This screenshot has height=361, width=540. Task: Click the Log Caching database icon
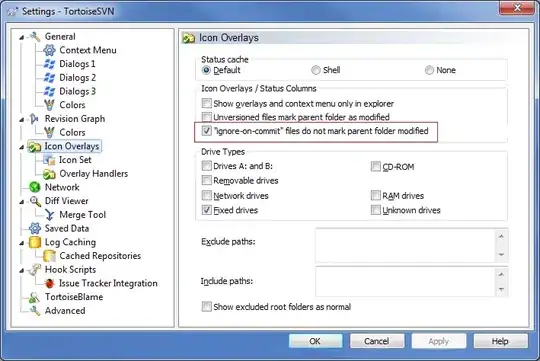coord(35,242)
